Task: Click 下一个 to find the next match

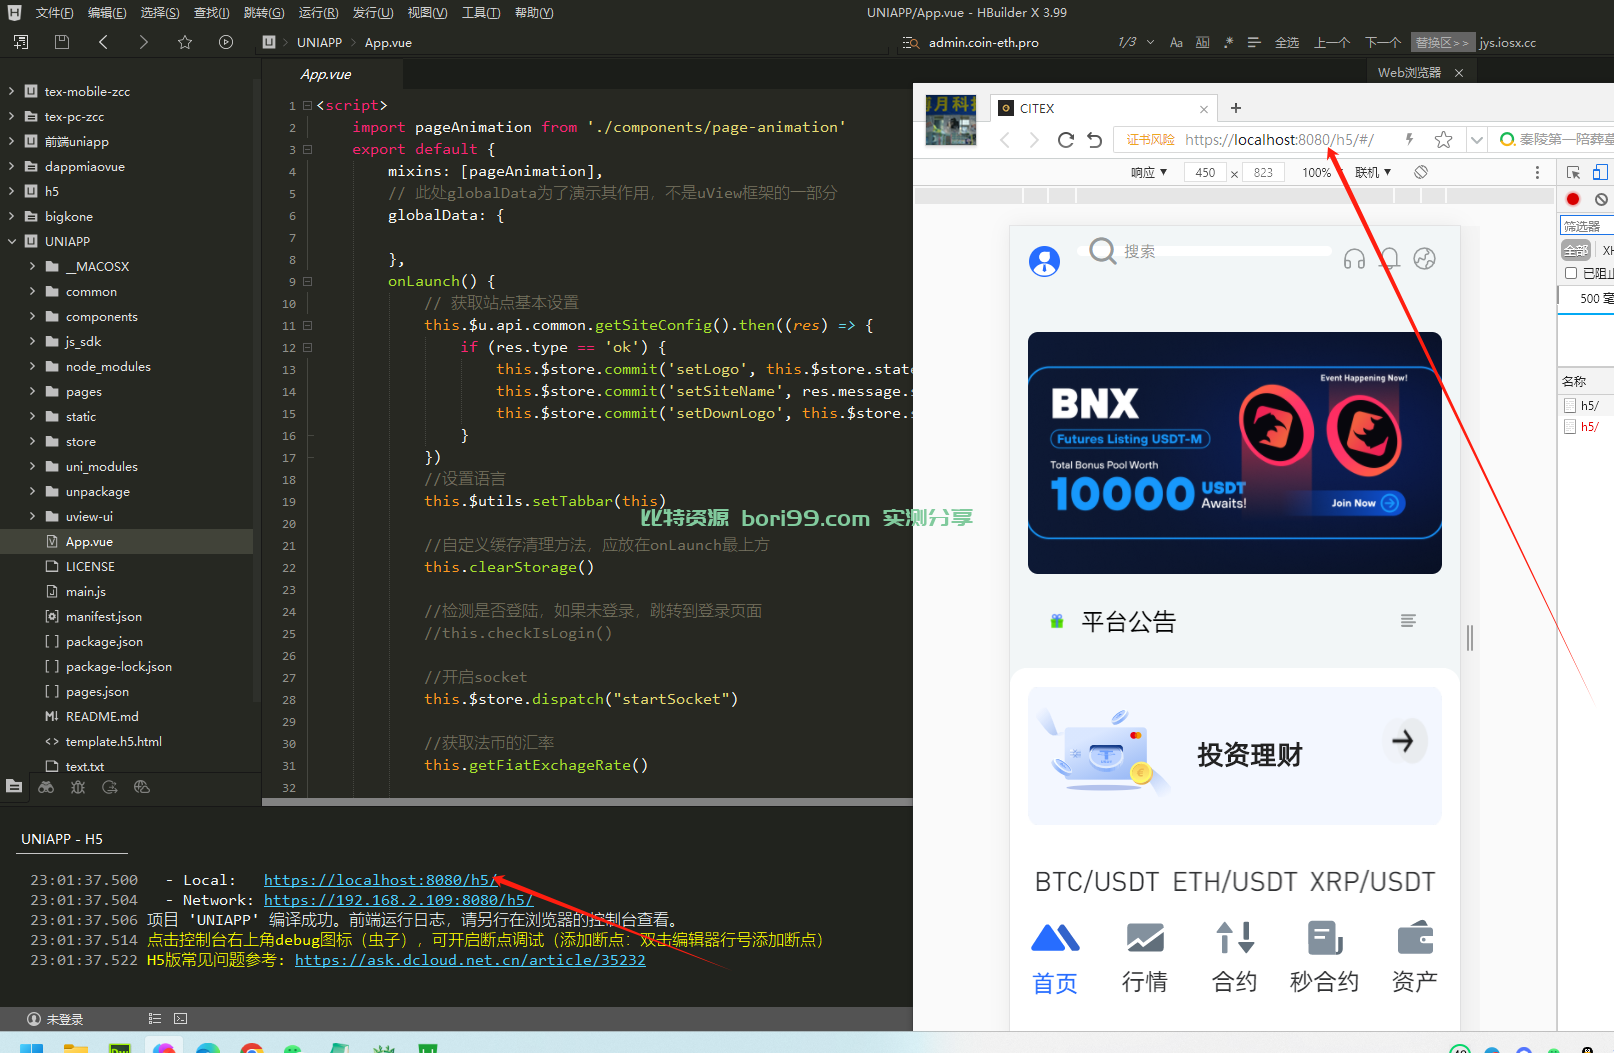Action: 1383,42
